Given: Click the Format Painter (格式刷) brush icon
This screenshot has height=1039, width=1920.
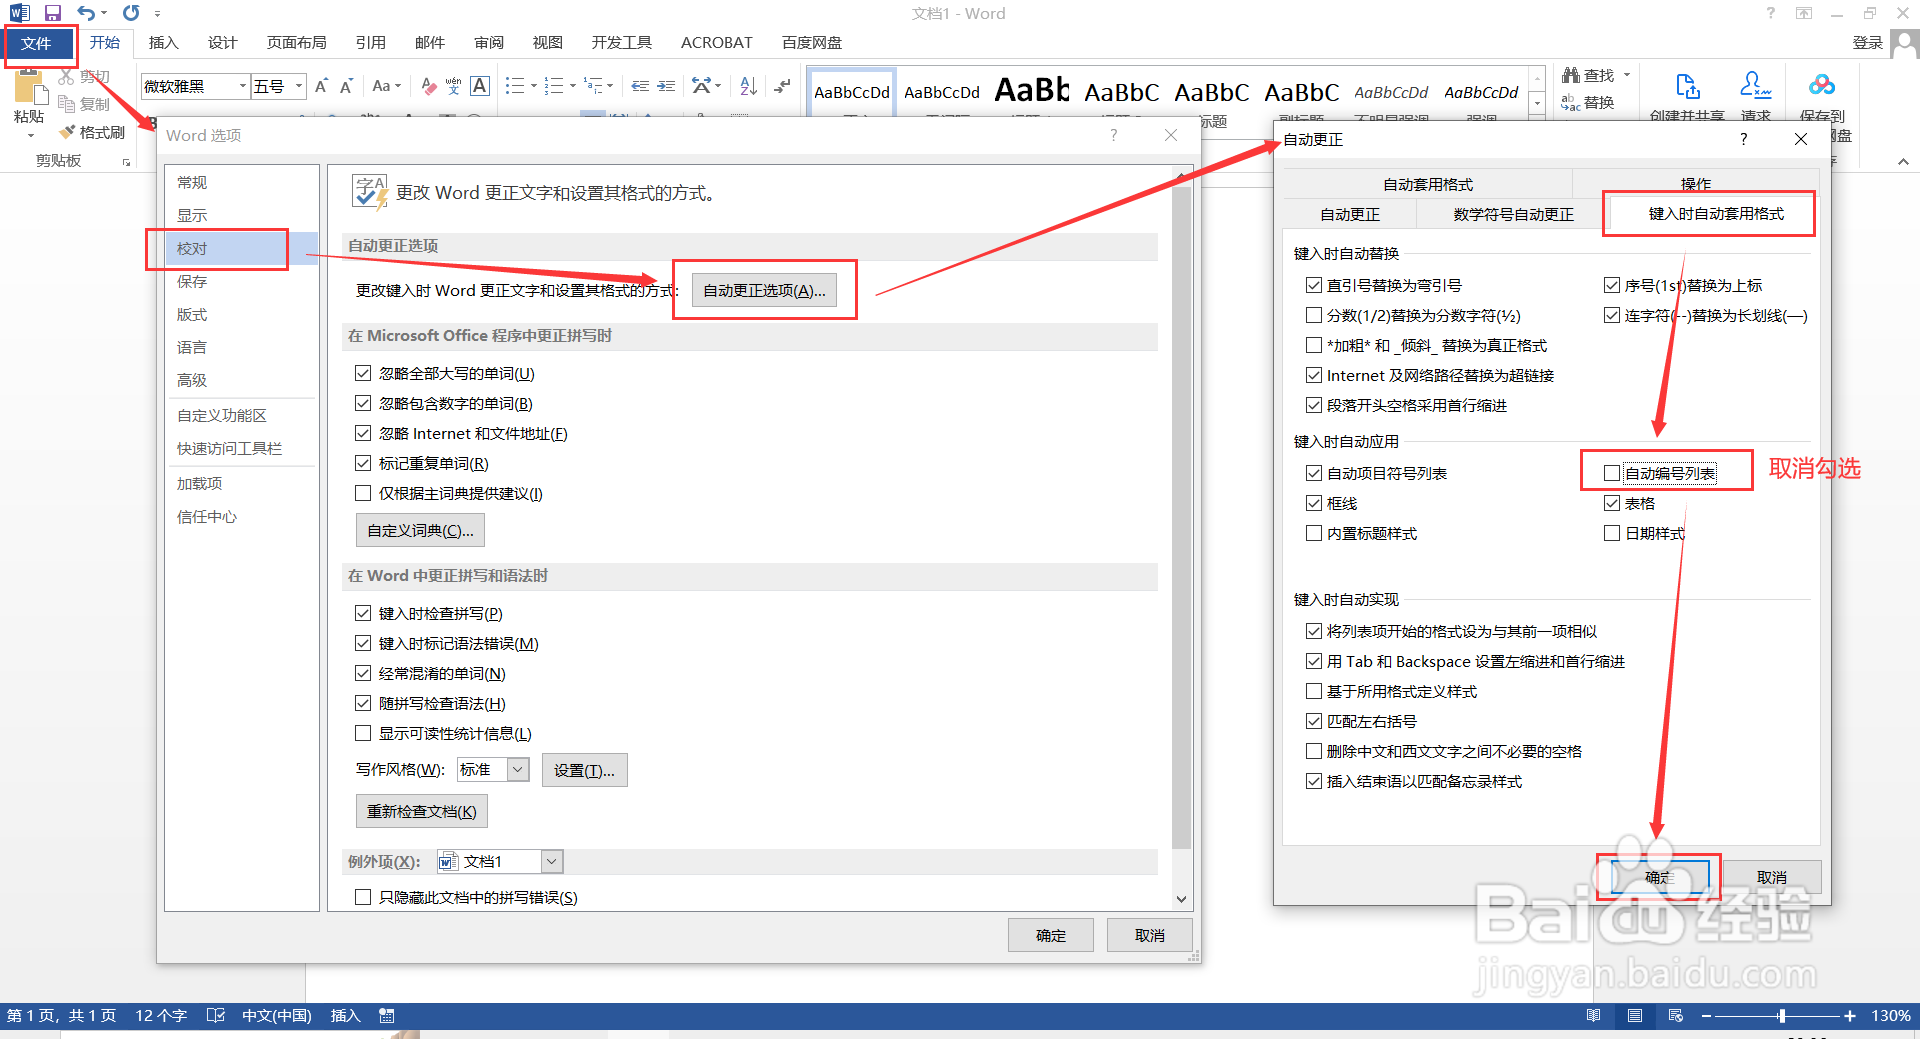Looking at the screenshot, I should pos(67,132).
